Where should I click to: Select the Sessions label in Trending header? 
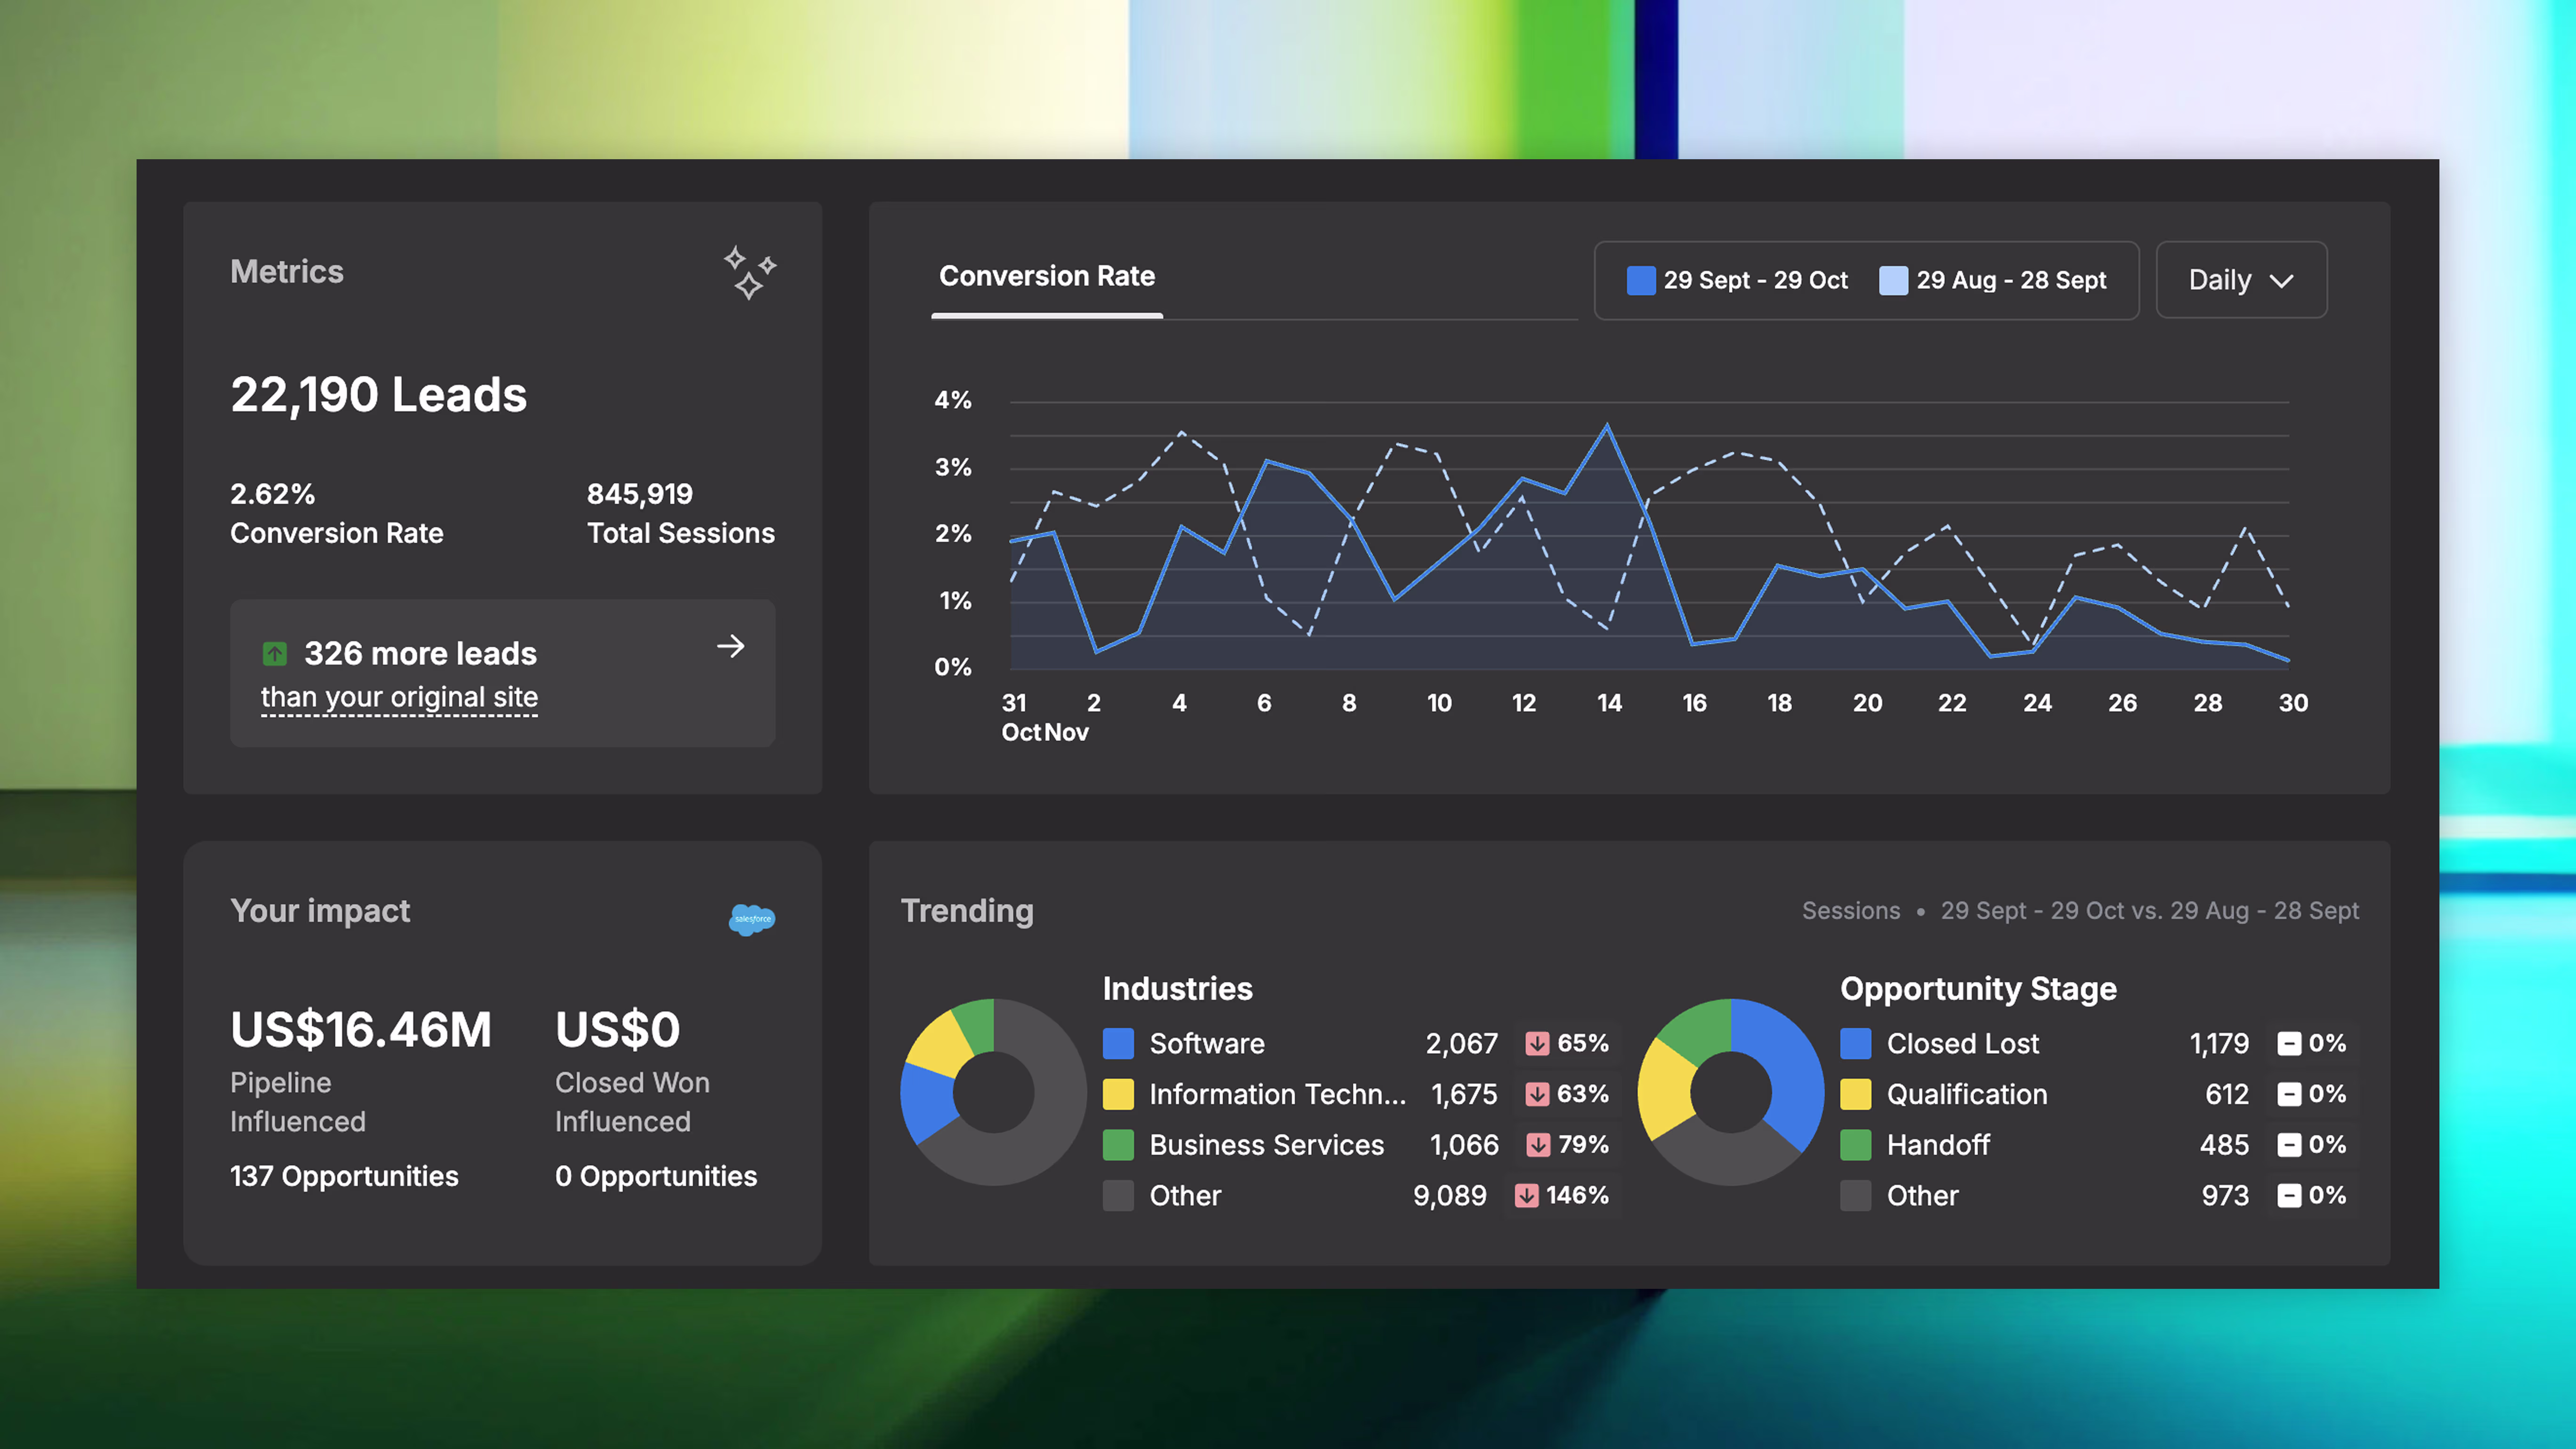coord(1851,910)
